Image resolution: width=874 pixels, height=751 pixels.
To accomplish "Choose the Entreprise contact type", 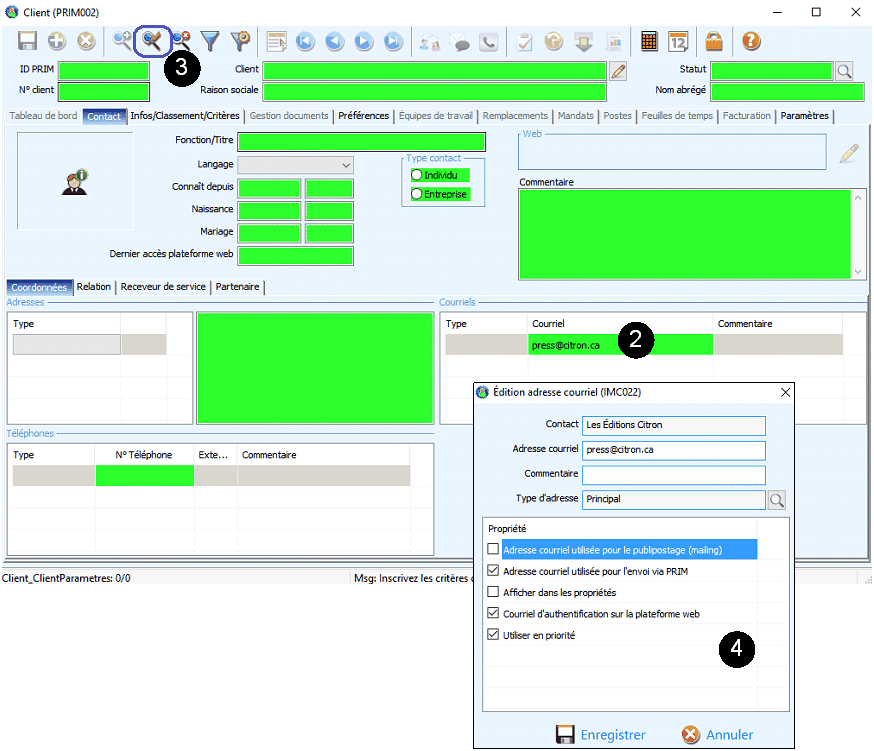I will pos(416,194).
